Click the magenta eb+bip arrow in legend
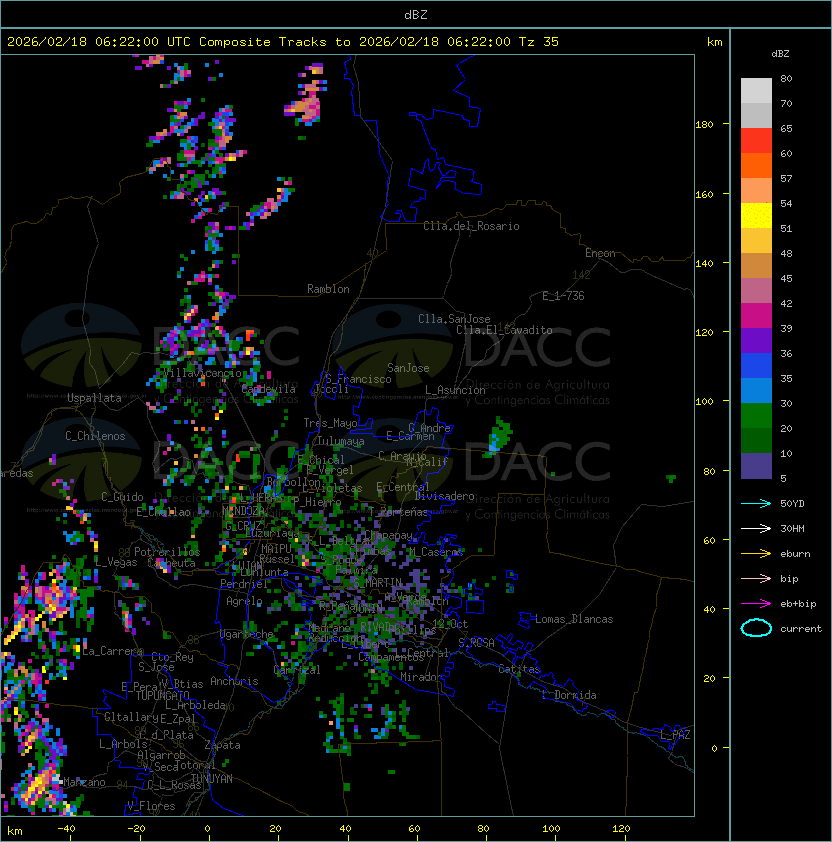Viewport: 832px width, 842px height. pyautogui.click(x=756, y=604)
